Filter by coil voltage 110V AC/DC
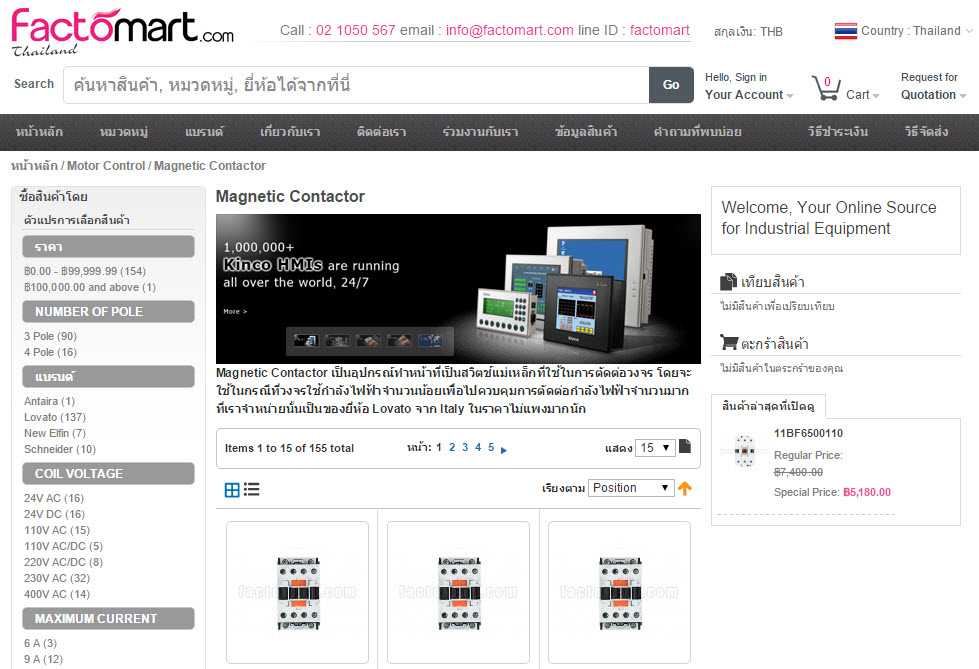Screen dimensions: 979x669 (63, 546)
